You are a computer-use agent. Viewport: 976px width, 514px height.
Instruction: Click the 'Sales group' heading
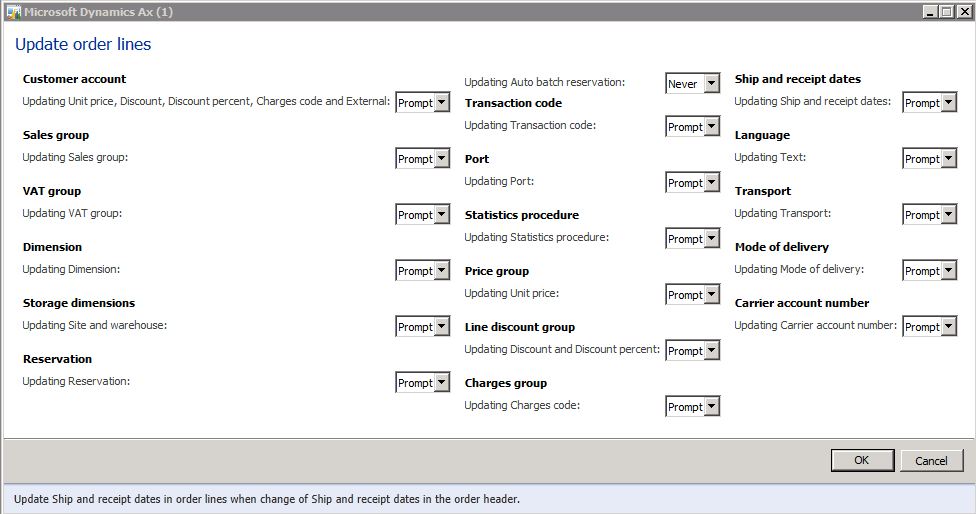tap(56, 135)
